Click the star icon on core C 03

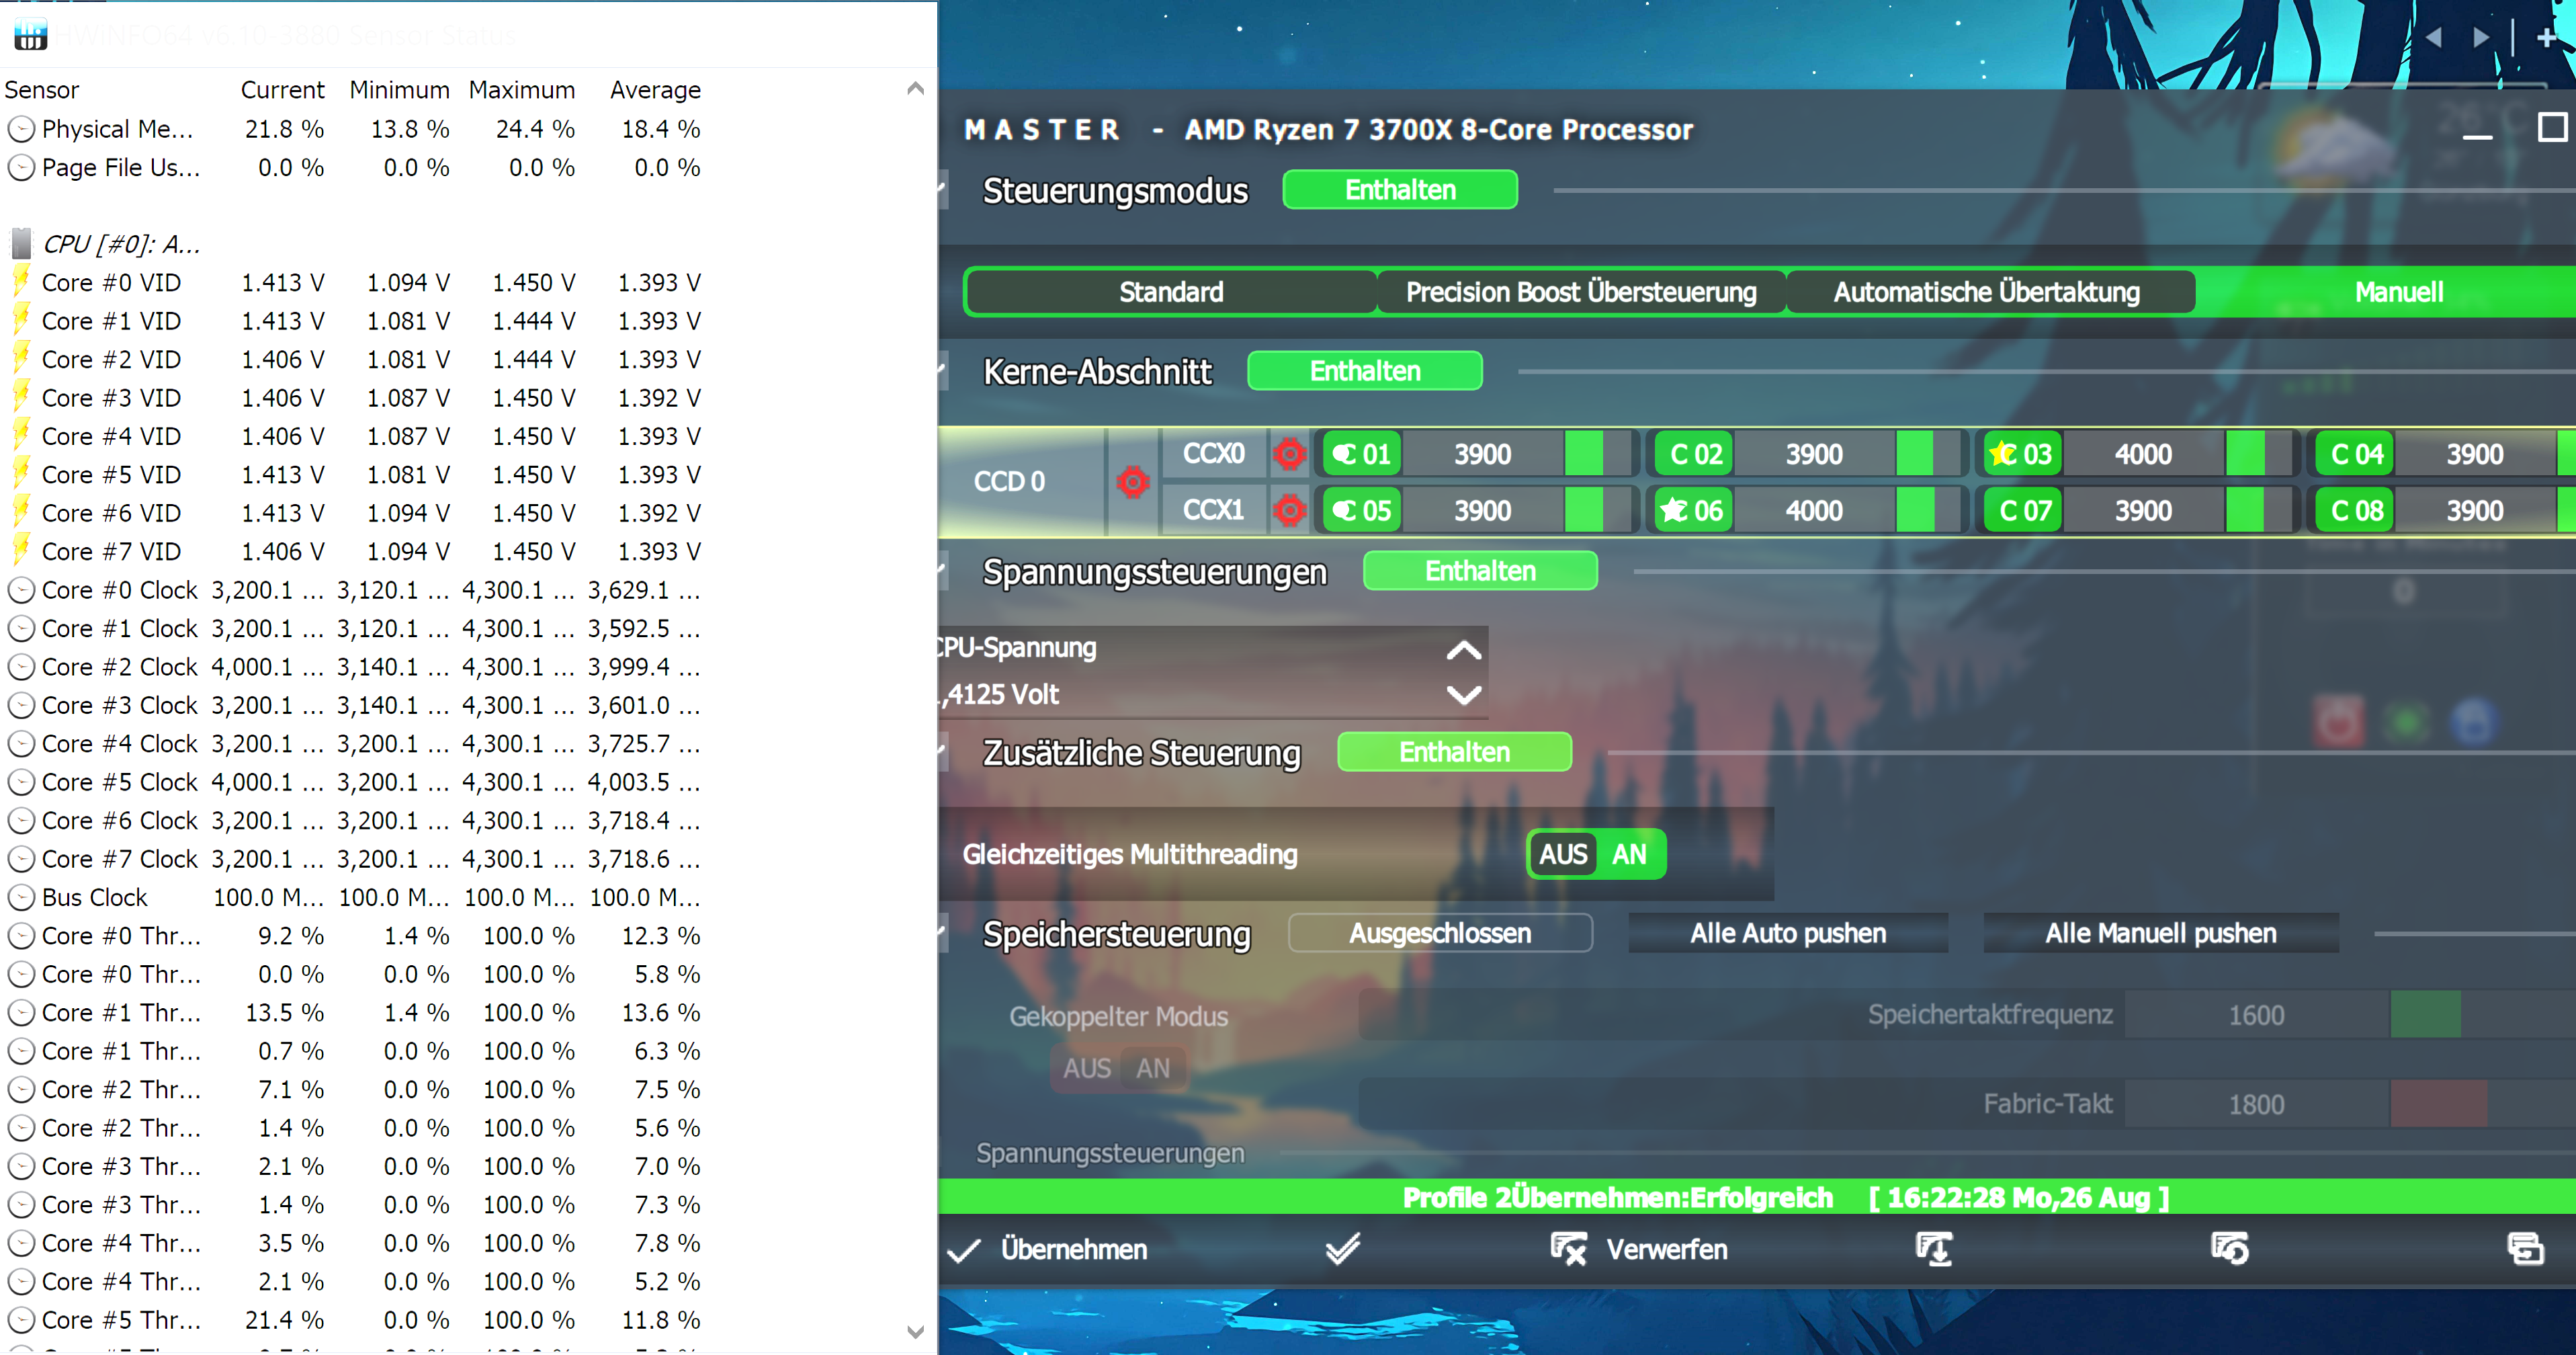[2002, 454]
